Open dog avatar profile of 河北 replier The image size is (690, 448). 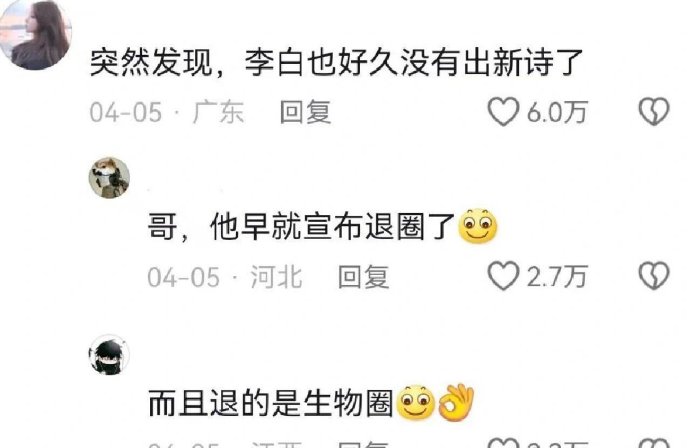pyautogui.click(x=109, y=177)
